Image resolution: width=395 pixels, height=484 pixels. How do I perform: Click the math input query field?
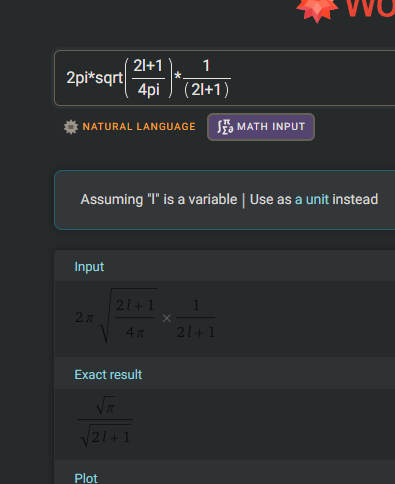(225, 78)
